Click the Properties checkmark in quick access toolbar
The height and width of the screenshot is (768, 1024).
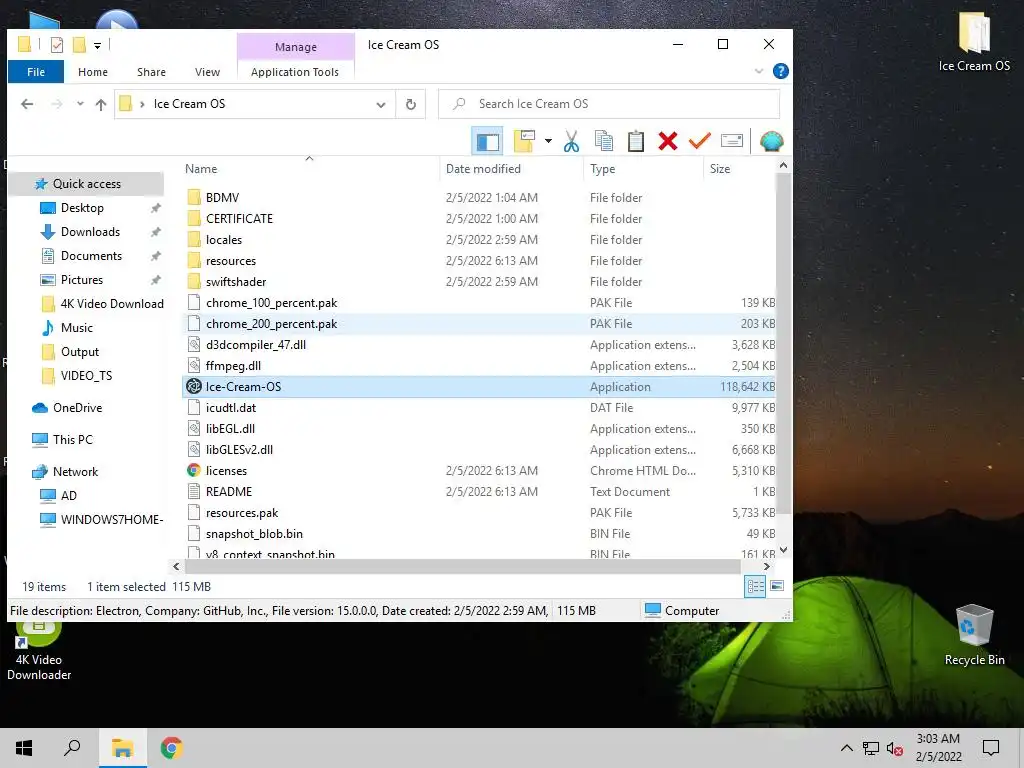(57, 45)
